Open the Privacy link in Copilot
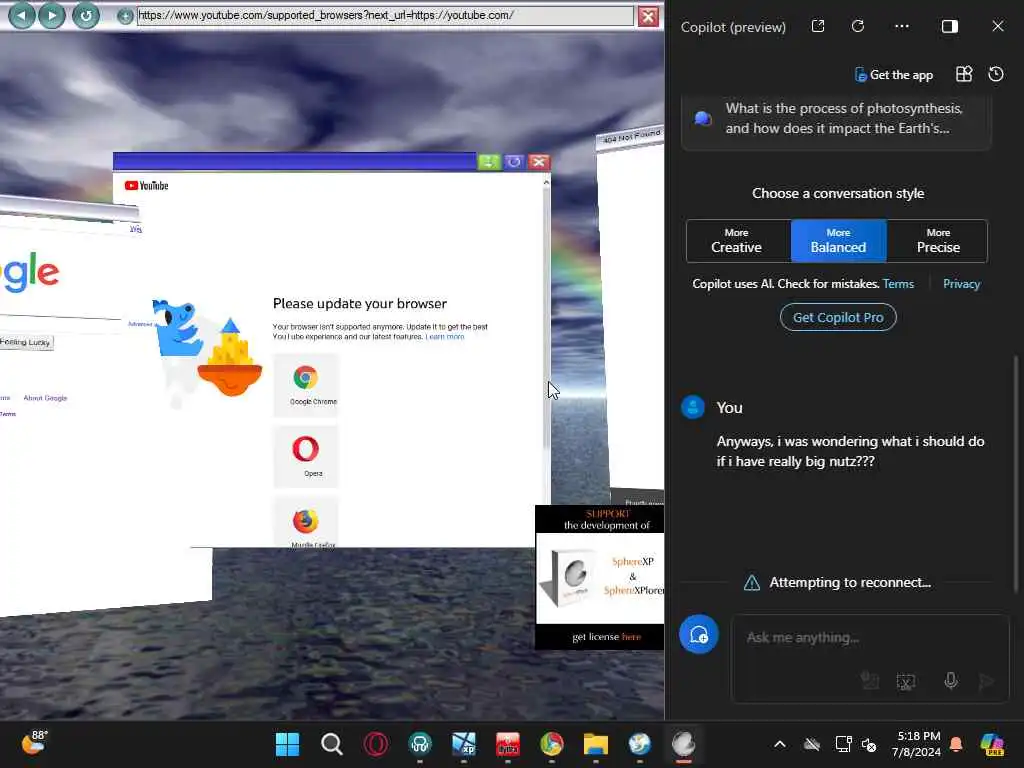Image resolution: width=1024 pixels, height=768 pixels. [x=961, y=284]
